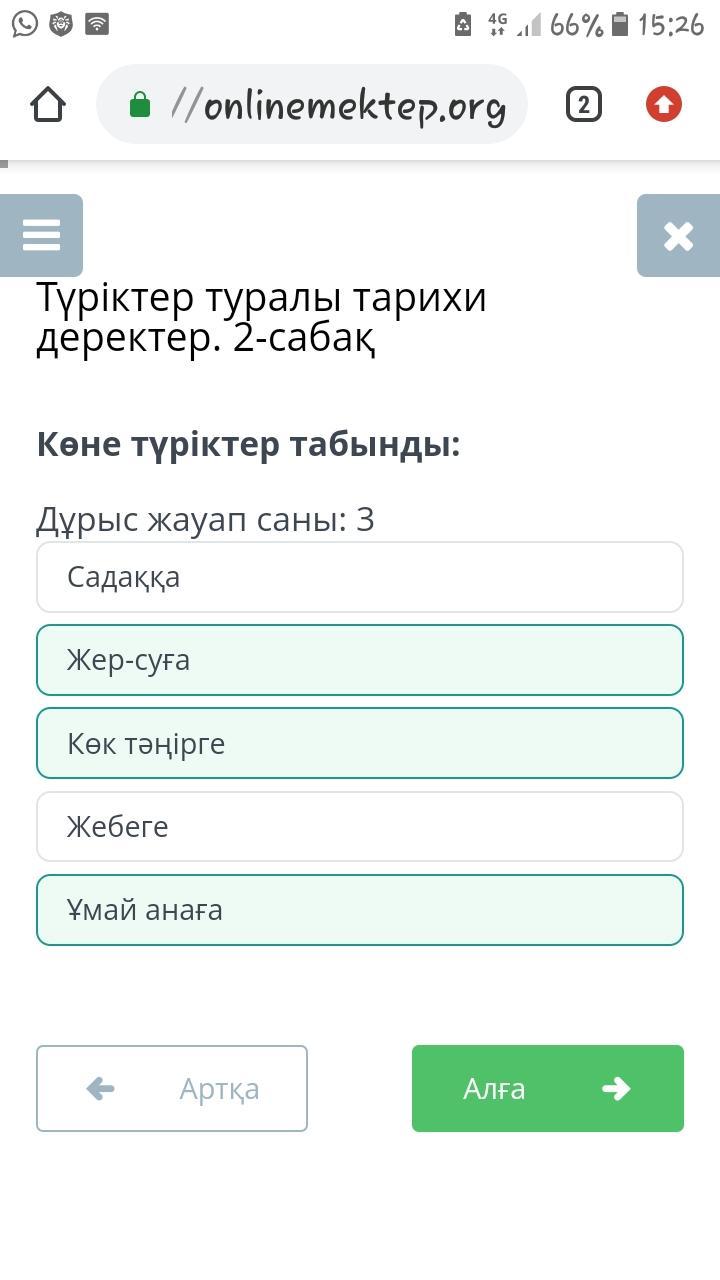
Task: Open the tab switcher showing 2 tabs
Action: [x=584, y=104]
